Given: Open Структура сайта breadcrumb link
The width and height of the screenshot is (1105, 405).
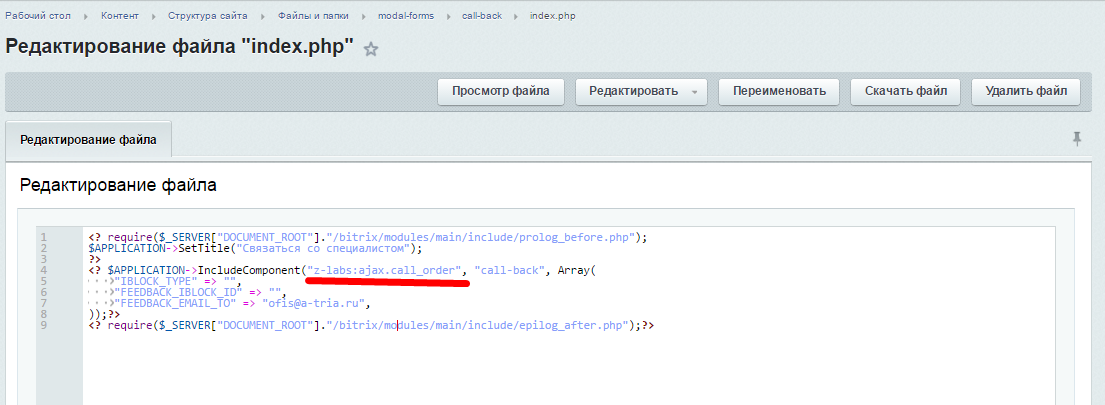Looking at the screenshot, I should click(207, 15).
